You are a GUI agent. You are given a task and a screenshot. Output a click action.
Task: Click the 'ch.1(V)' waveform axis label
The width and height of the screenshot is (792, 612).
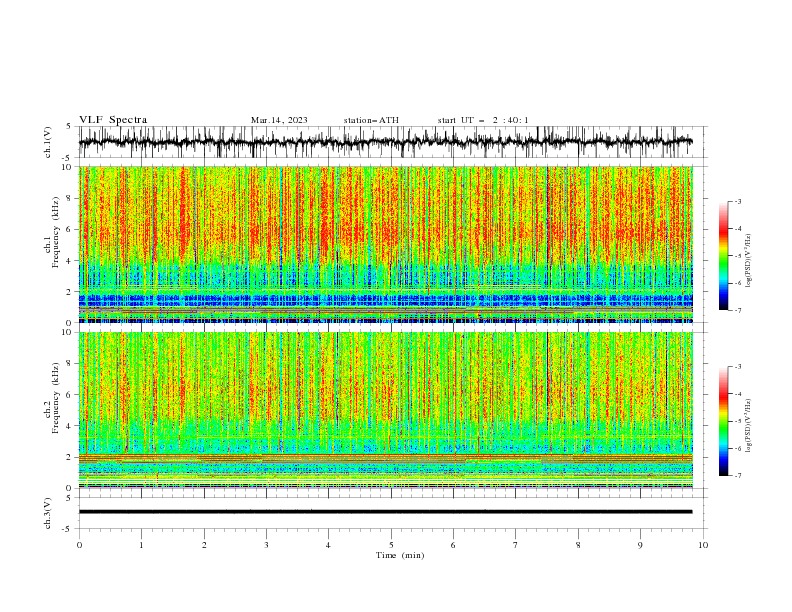click(48, 142)
